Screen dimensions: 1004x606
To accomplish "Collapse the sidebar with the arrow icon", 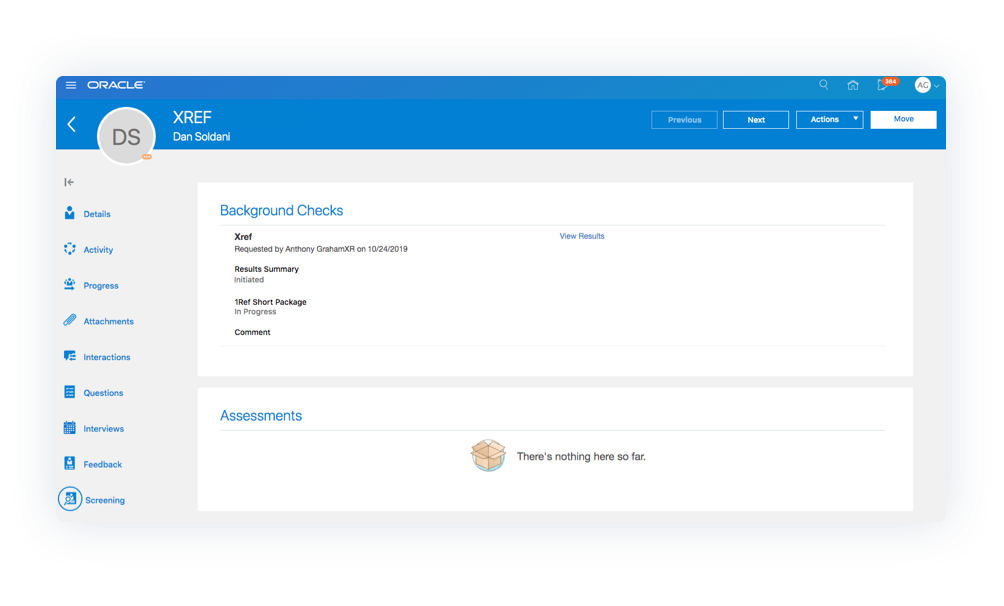I will [69, 182].
